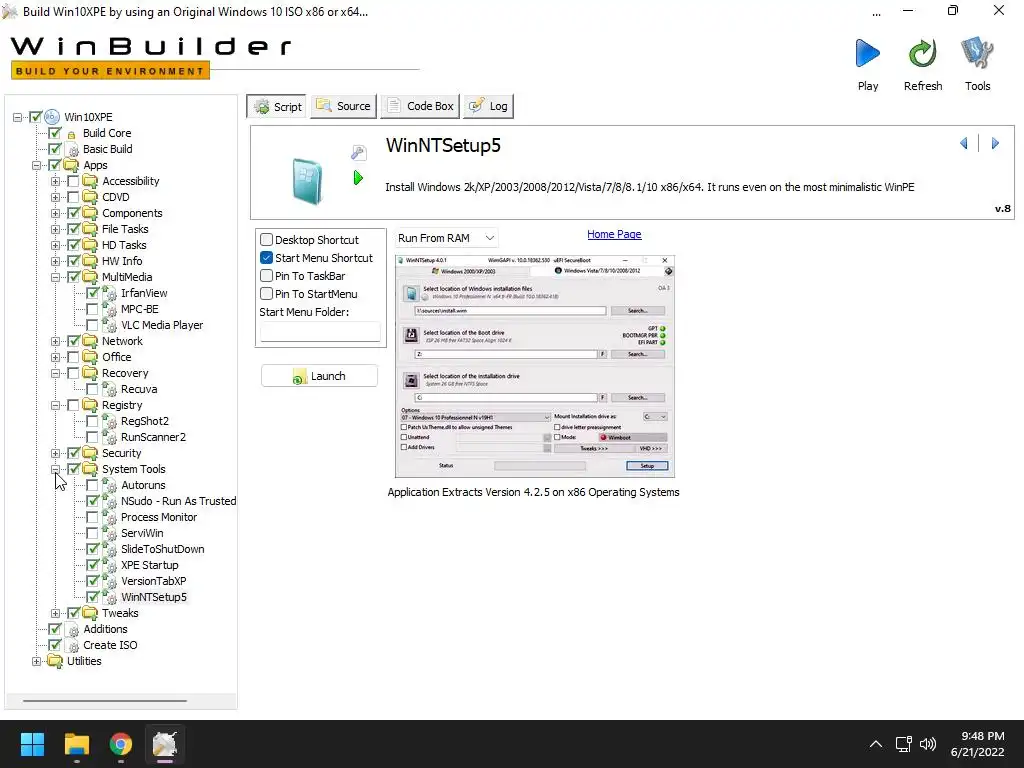The image size is (1024, 768).
Task: Click the Apps folder icon
Action: [71, 165]
